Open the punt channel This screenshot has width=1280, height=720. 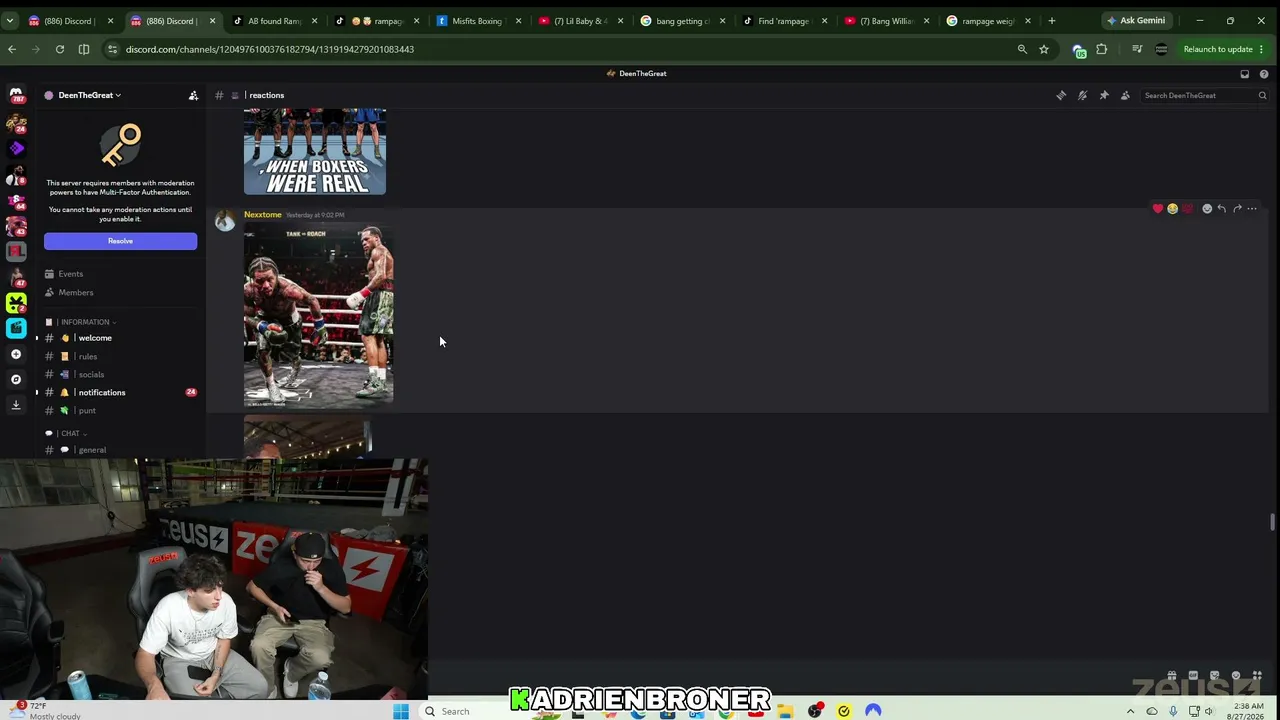point(120,410)
